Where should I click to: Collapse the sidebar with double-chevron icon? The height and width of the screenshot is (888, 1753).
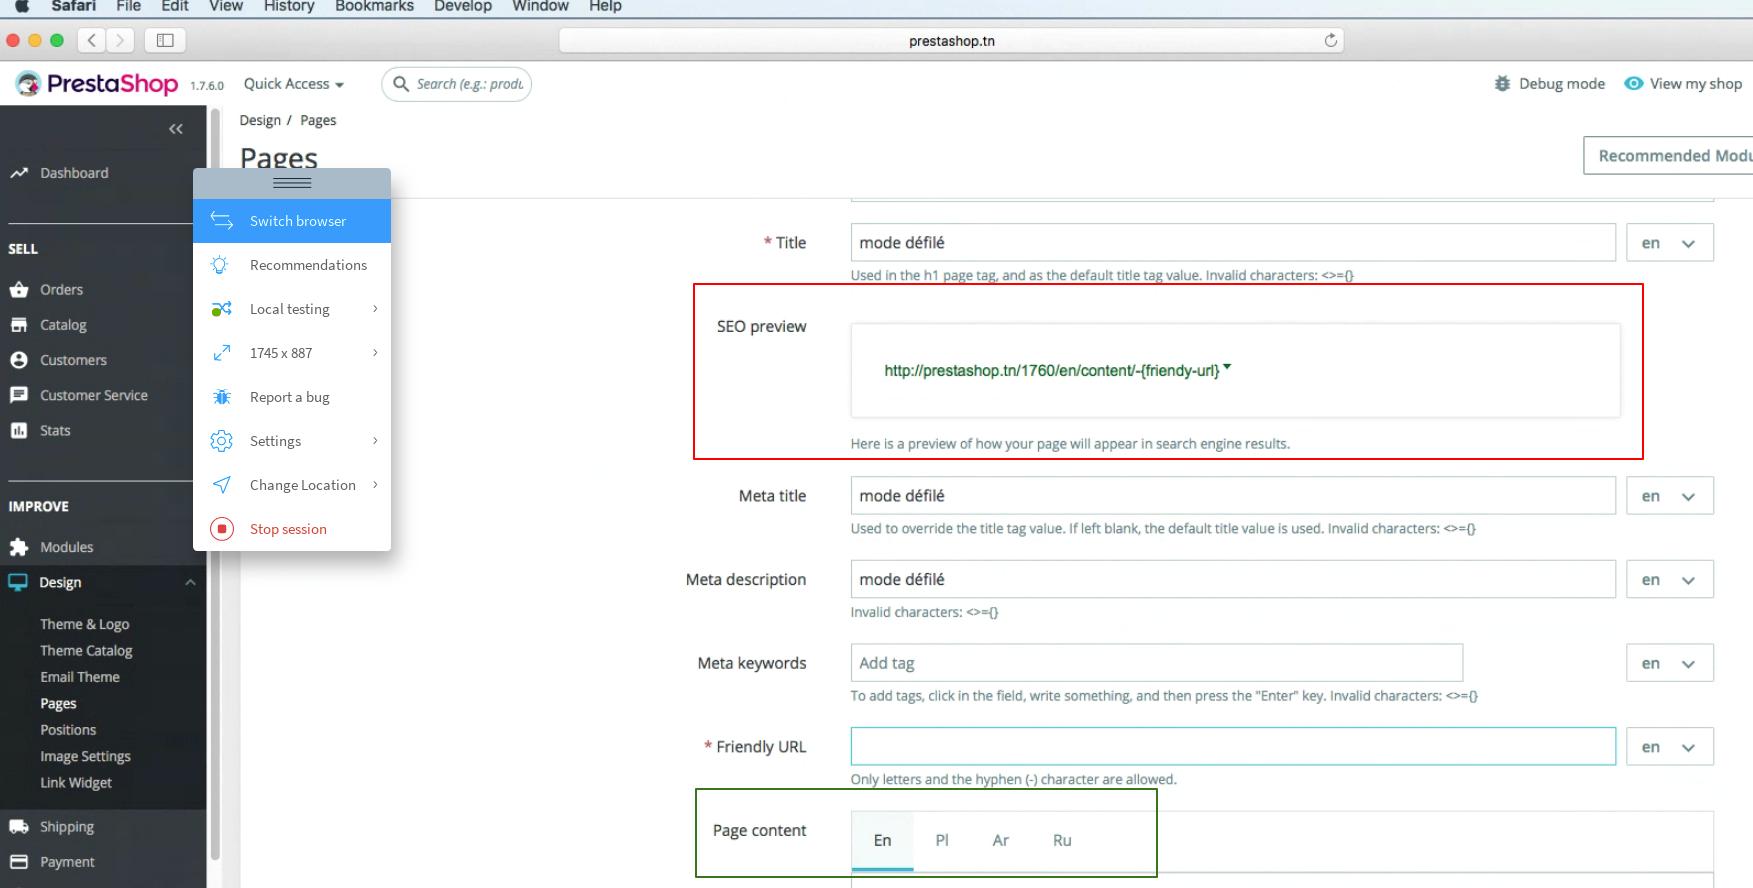pyautogui.click(x=176, y=129)
